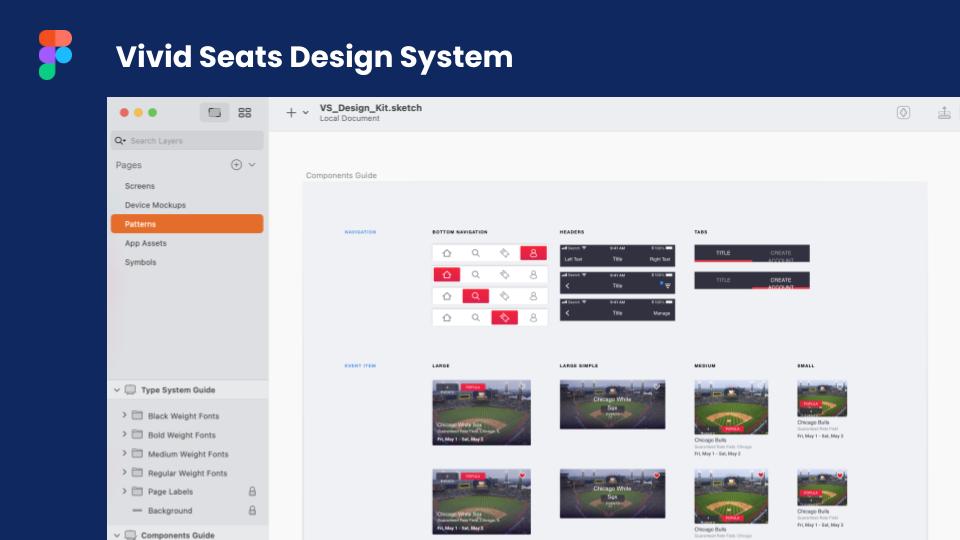The height and width of the screenshot is (540, 960).
Task: Open the VS_Design_Kit.sketch document title
Action: [x=370, y=108]
